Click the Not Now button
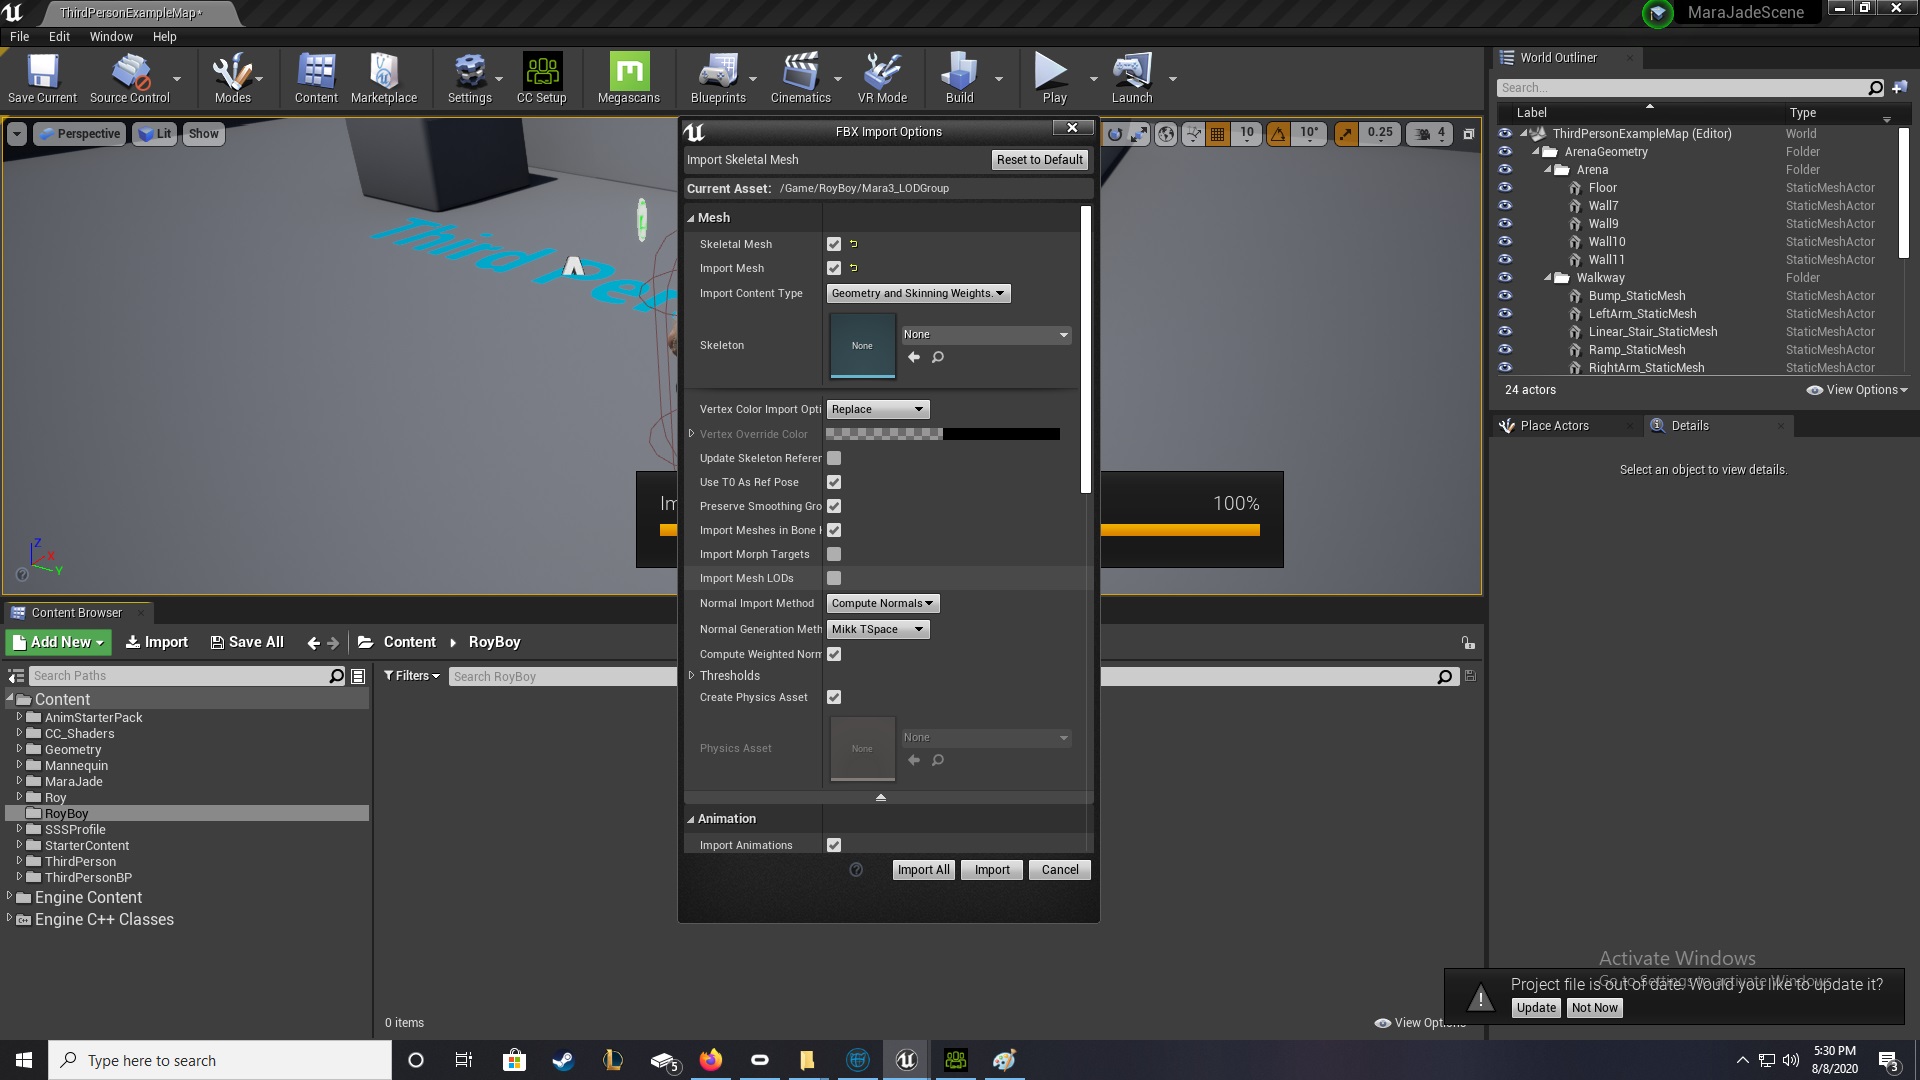 [x=1594, y=1008]
